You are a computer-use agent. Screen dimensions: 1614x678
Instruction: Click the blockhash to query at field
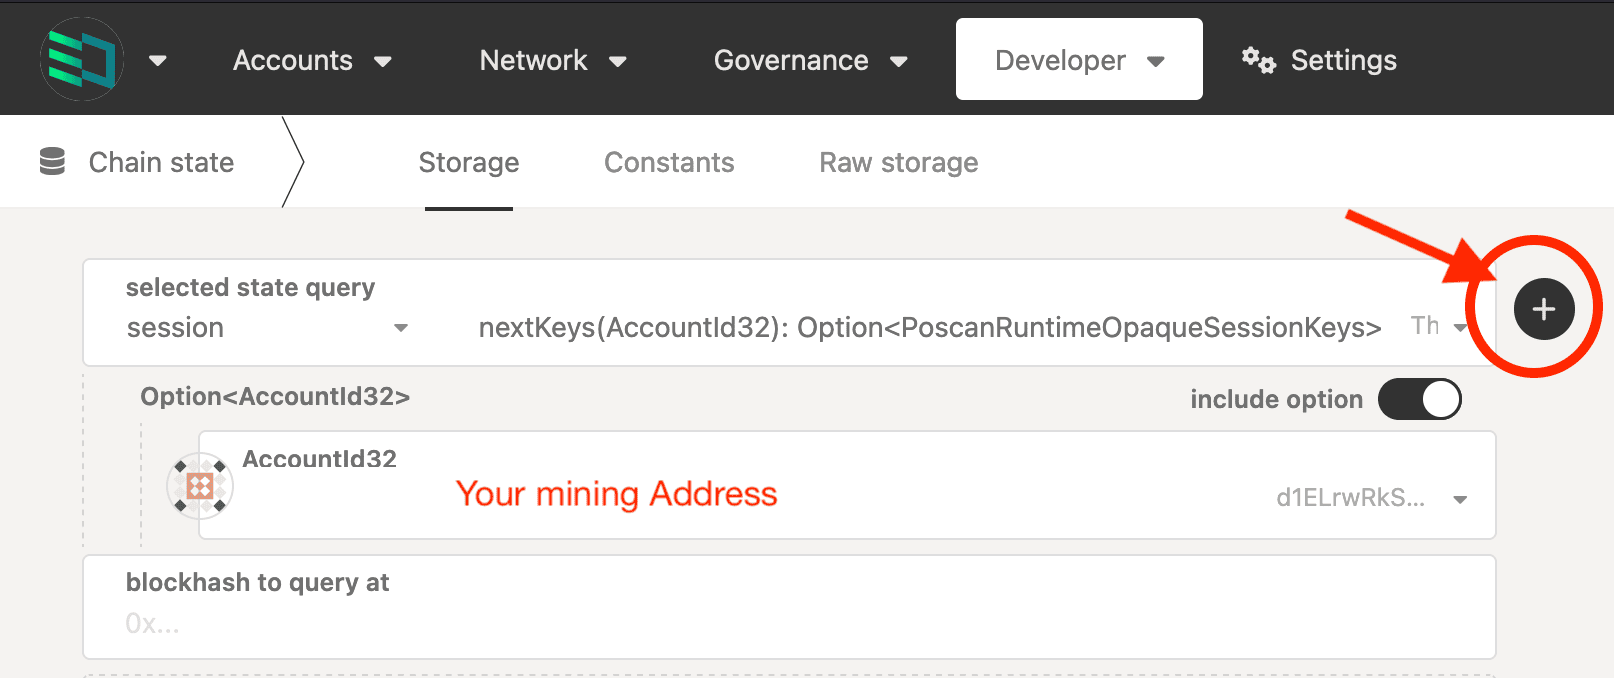click(788, 623)
